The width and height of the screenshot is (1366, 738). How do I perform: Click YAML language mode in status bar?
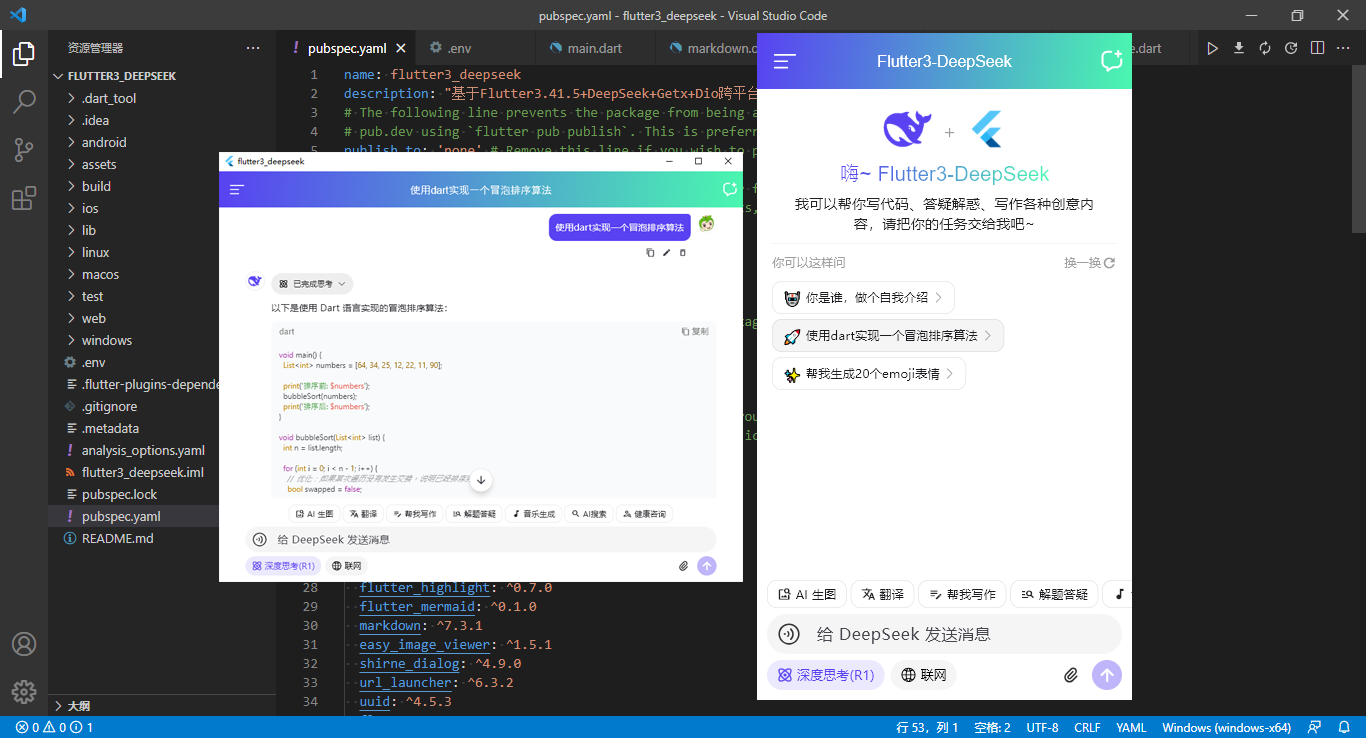tap(1131, 727)
